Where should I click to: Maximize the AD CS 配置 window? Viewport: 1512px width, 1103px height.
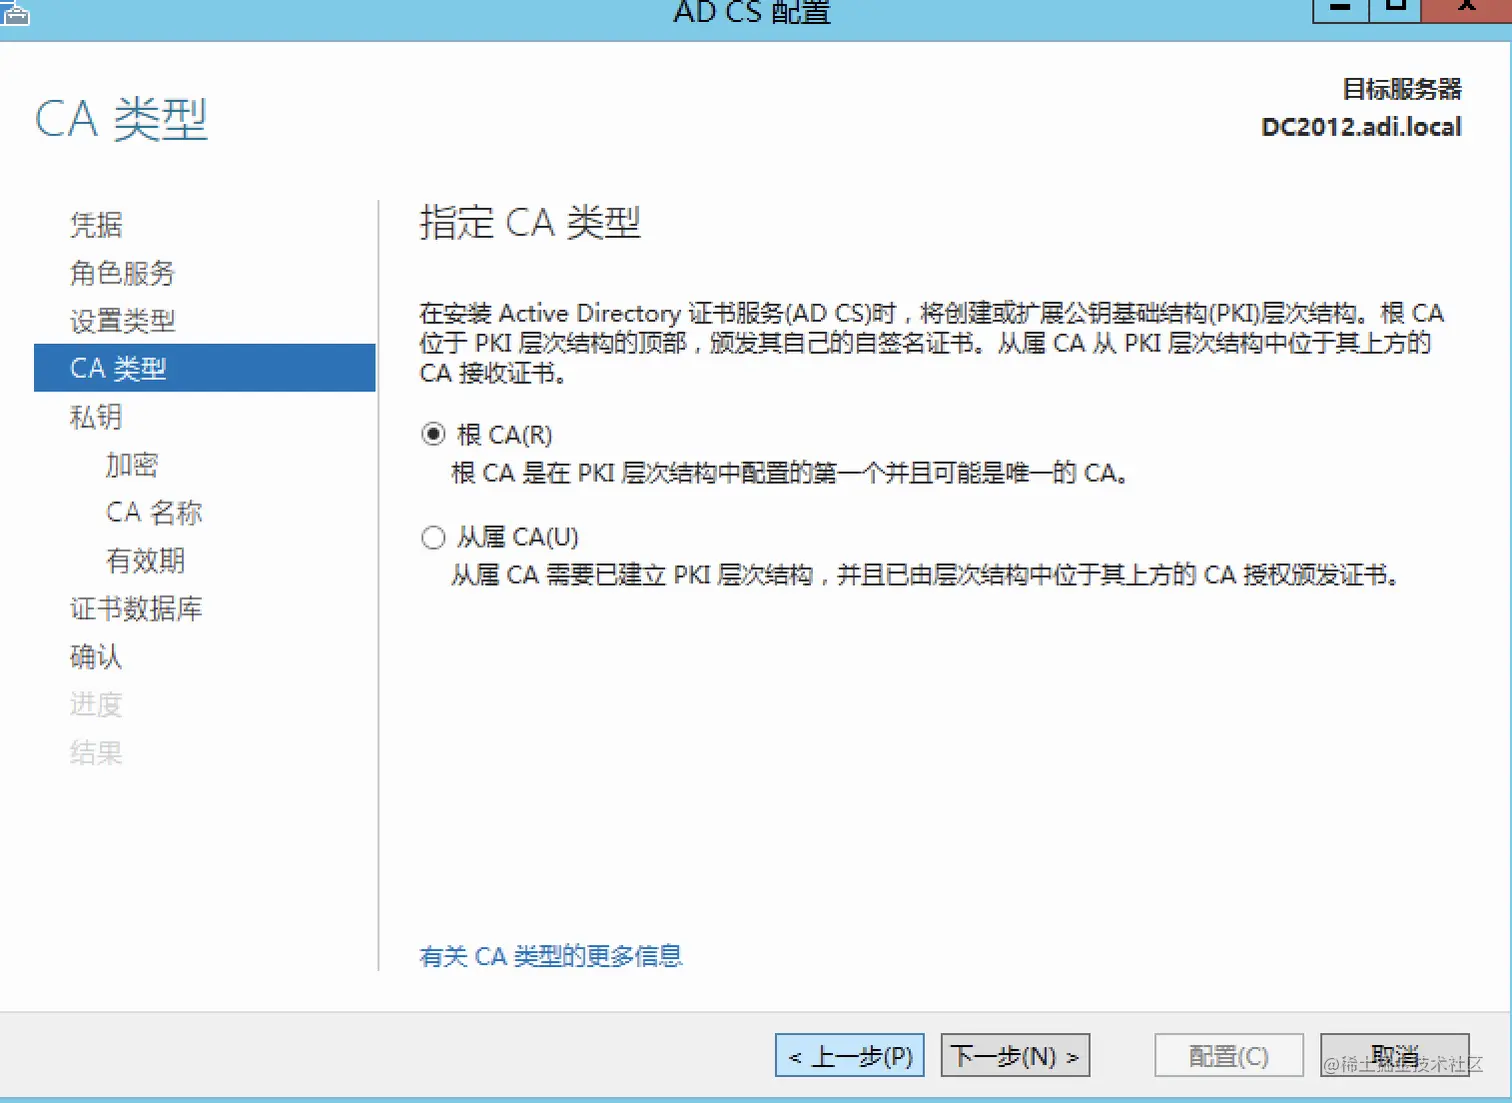point(1396,10)
